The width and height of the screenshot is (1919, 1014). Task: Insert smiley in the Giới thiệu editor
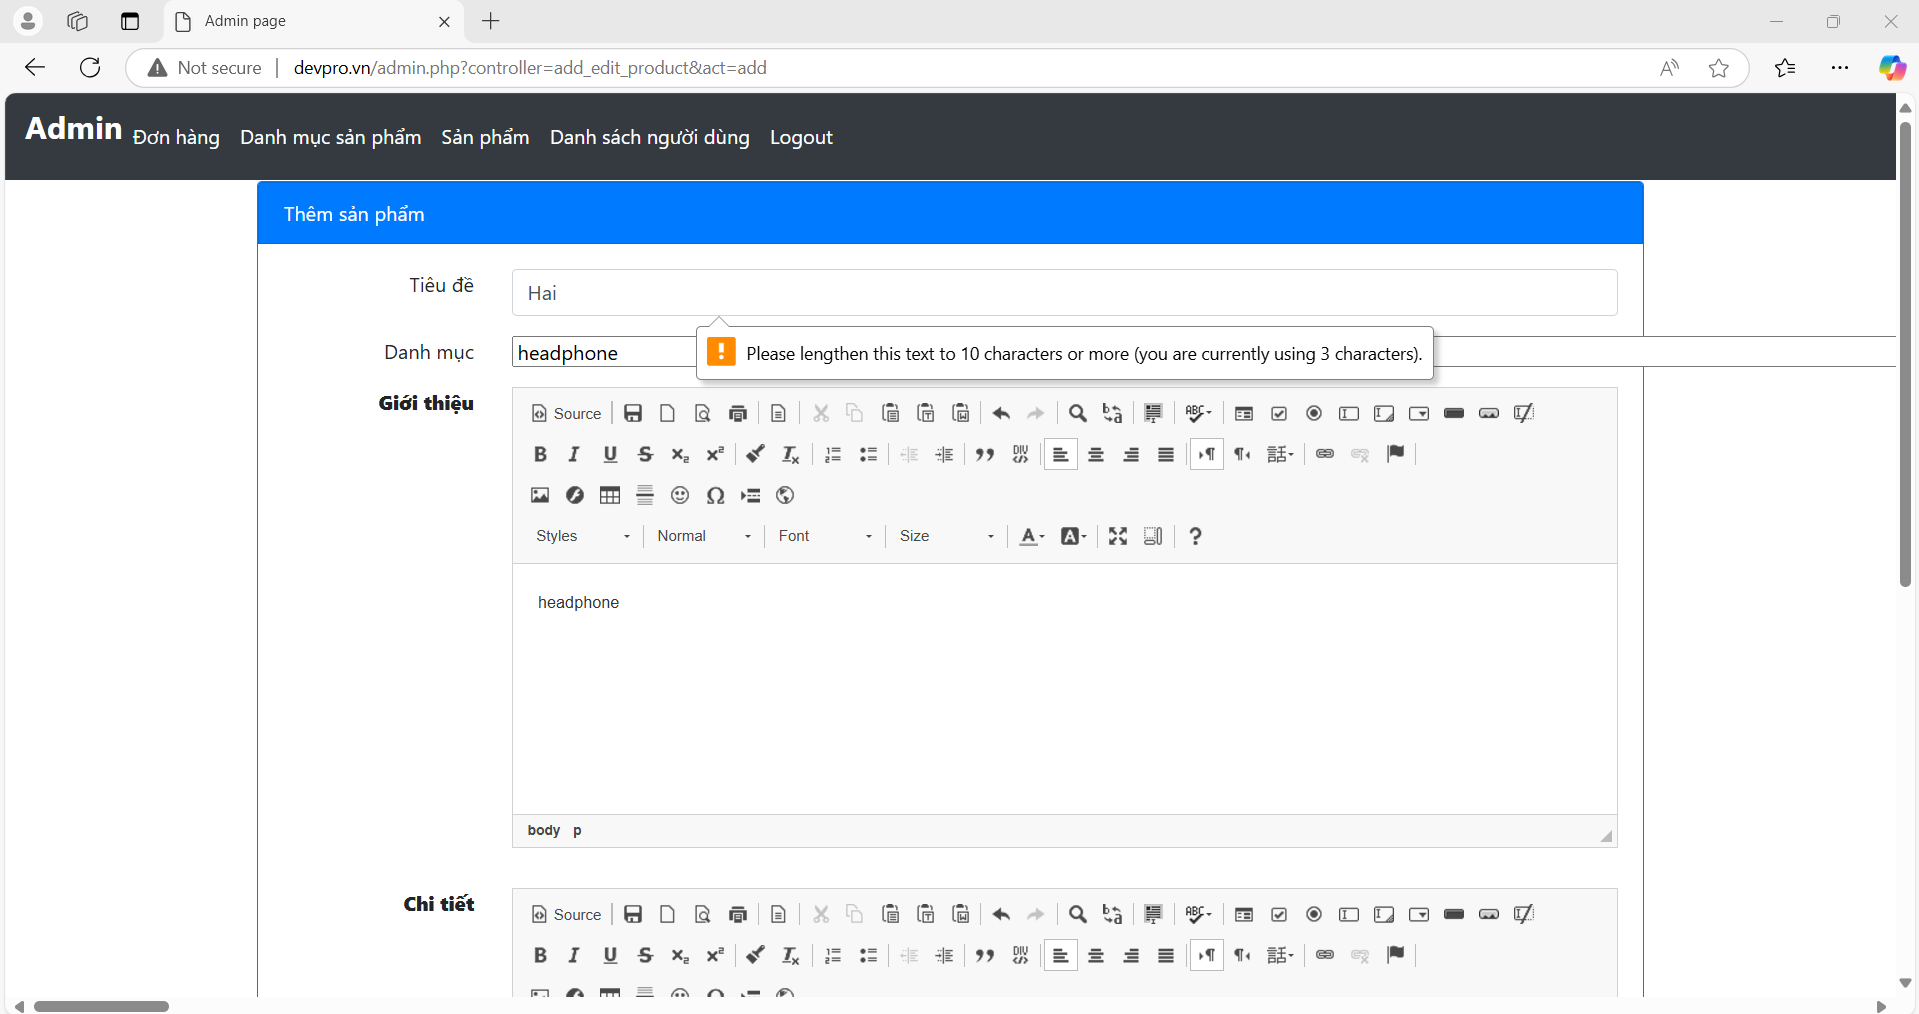680,496
